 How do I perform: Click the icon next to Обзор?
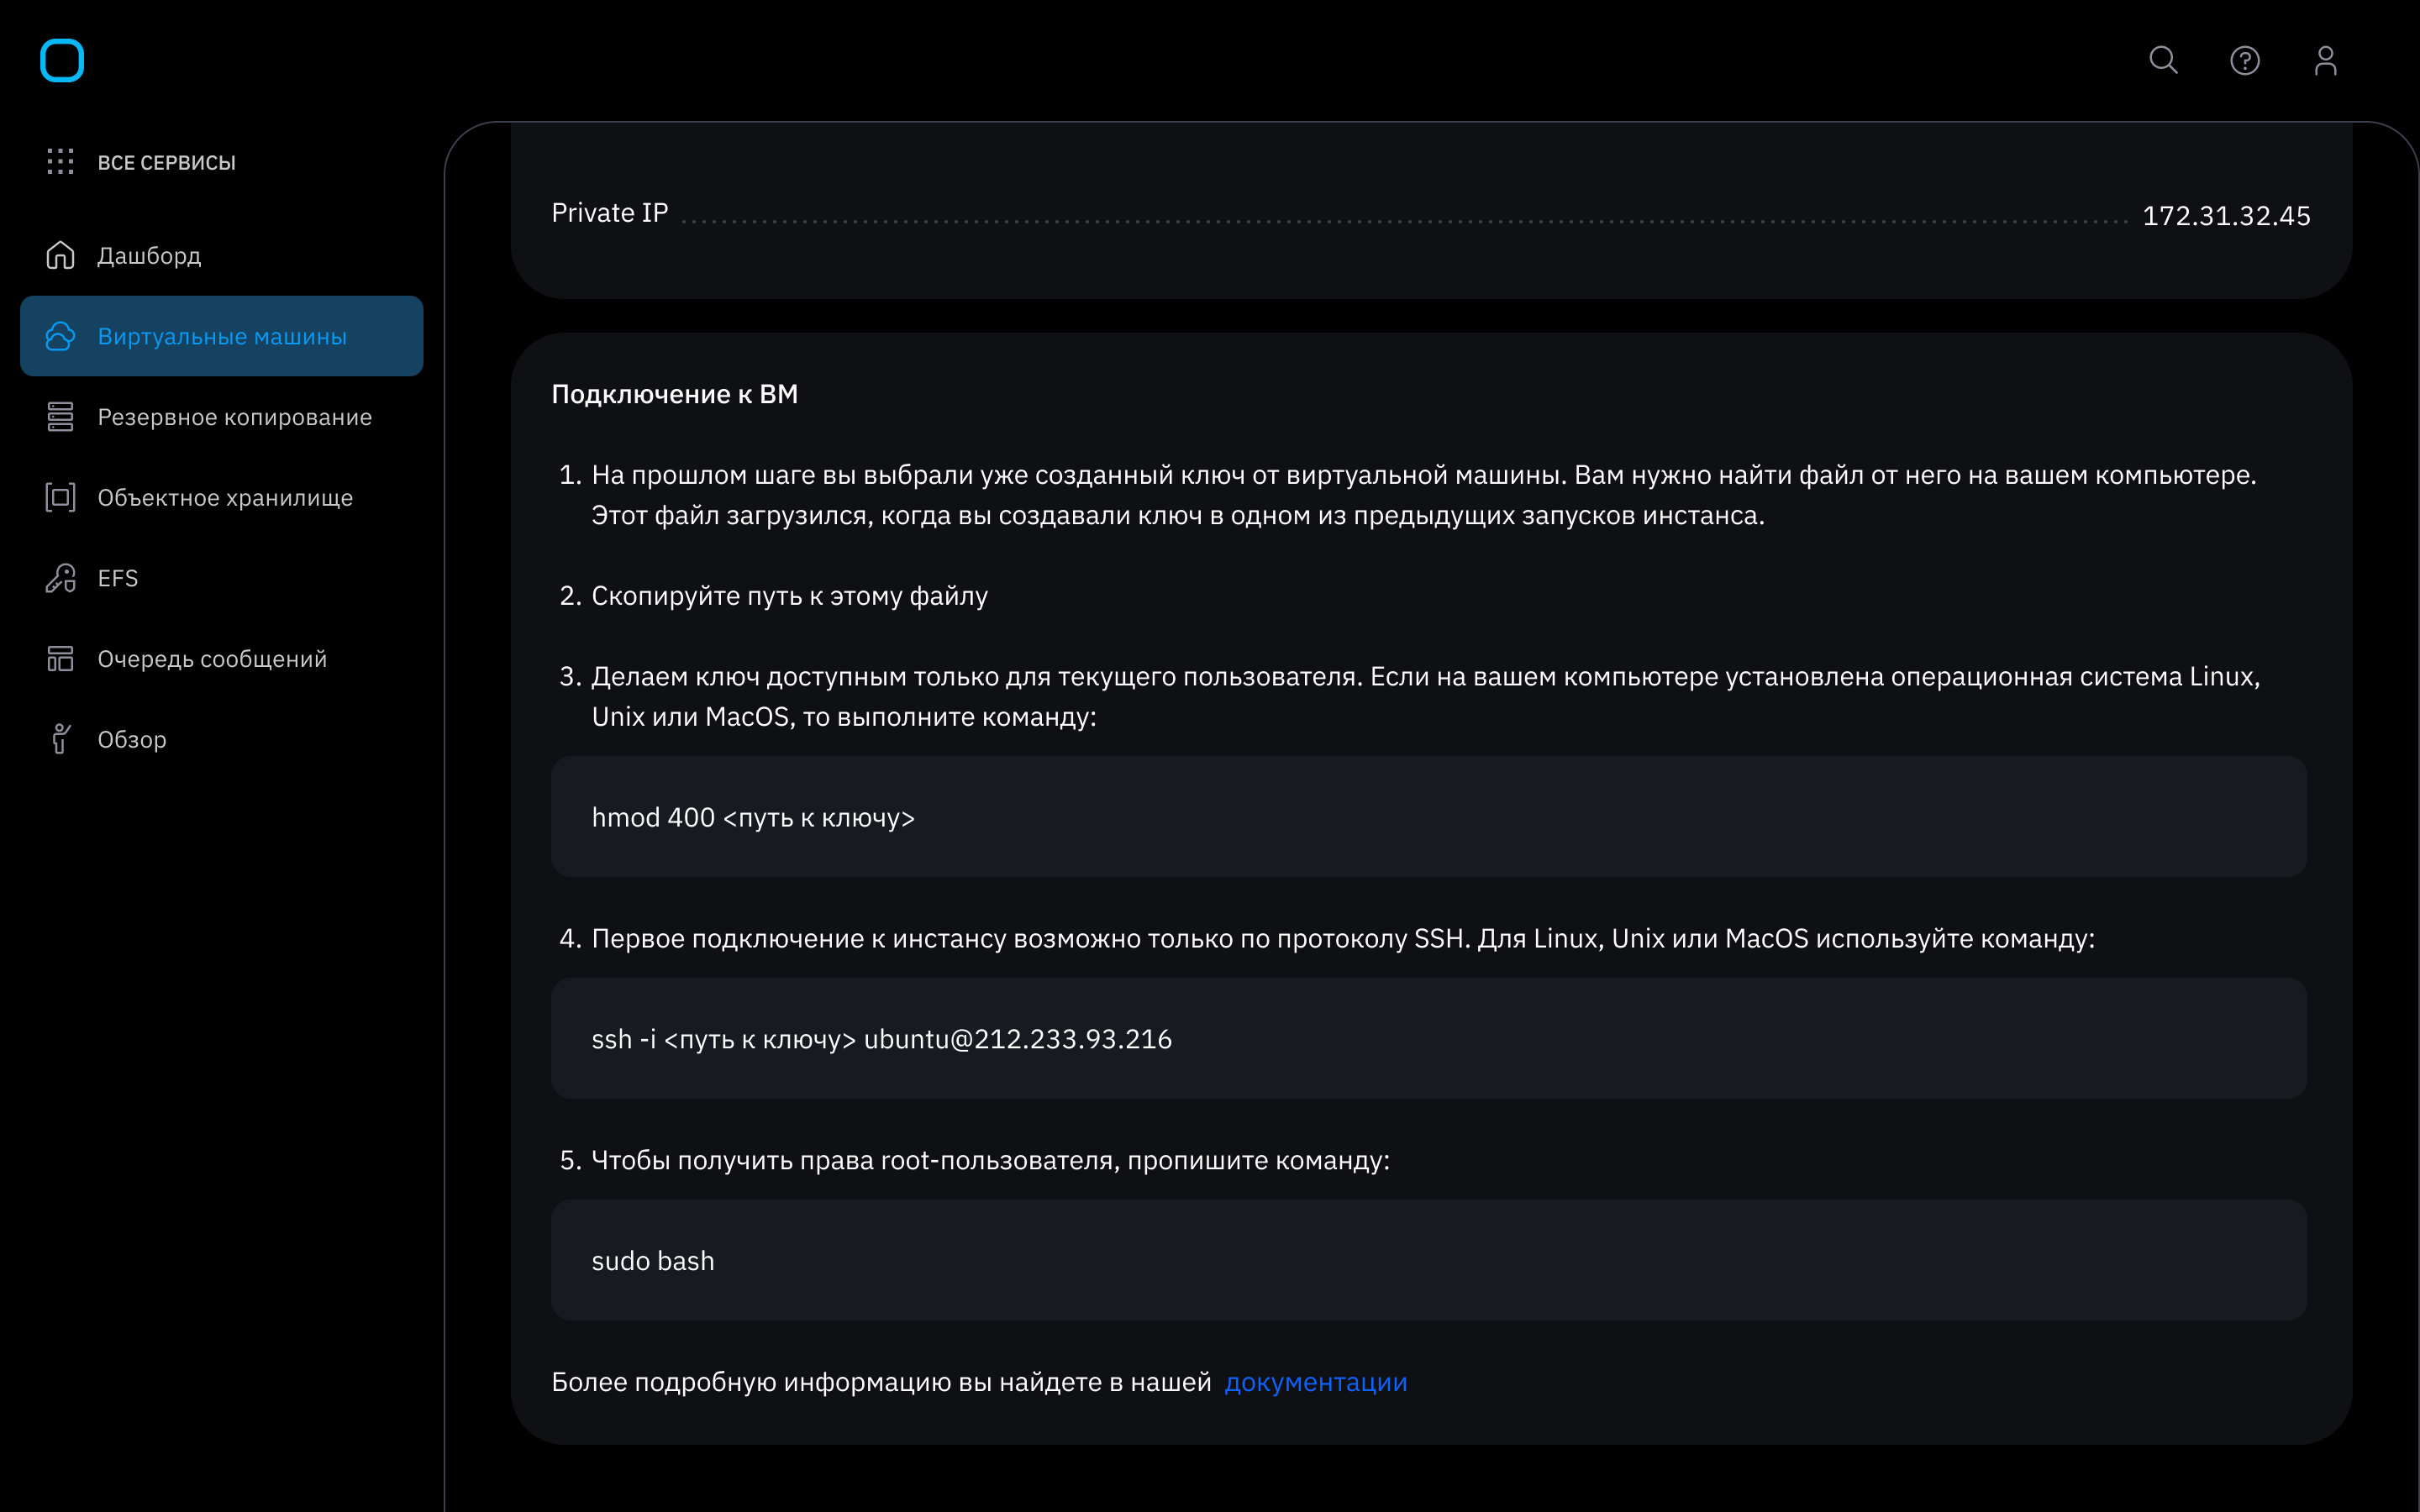[x=60, y=739]
